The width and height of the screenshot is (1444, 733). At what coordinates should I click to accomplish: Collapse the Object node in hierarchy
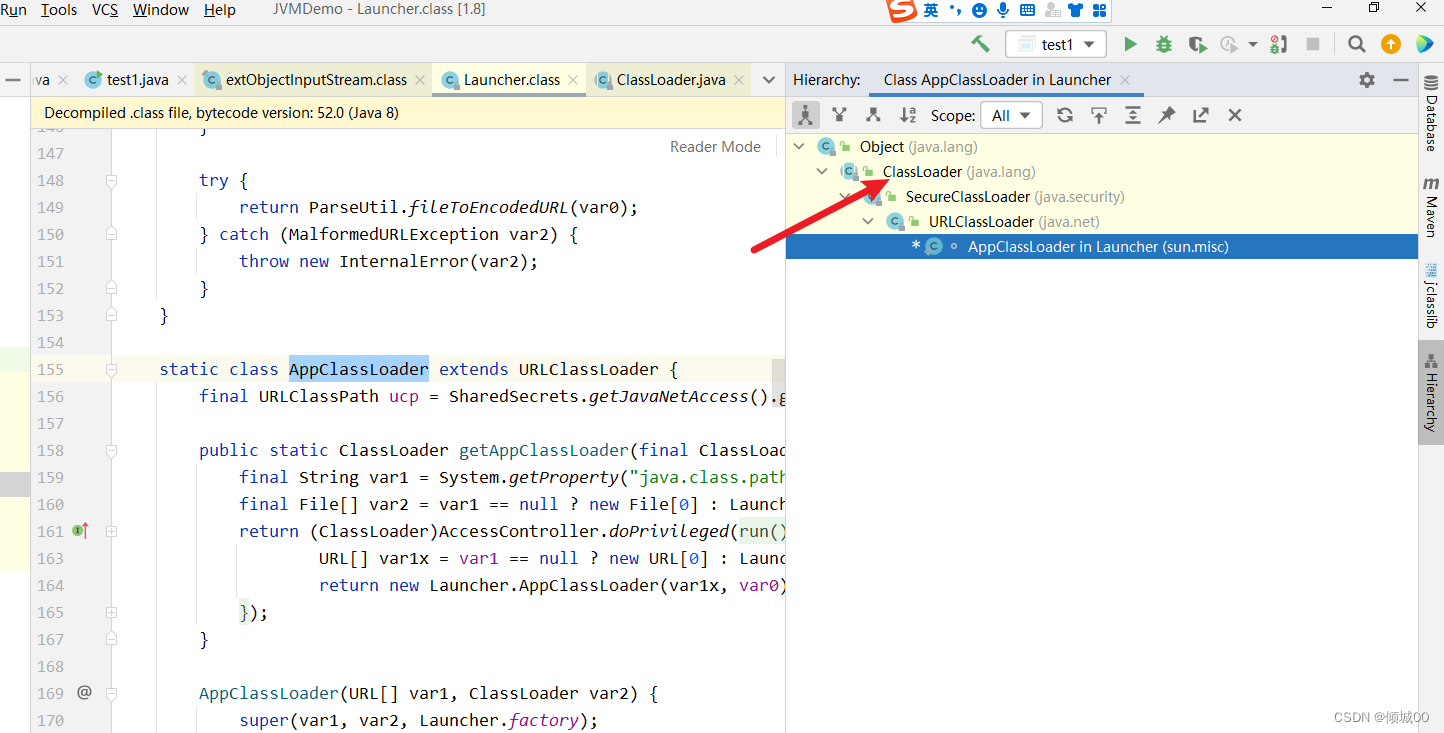799,146
